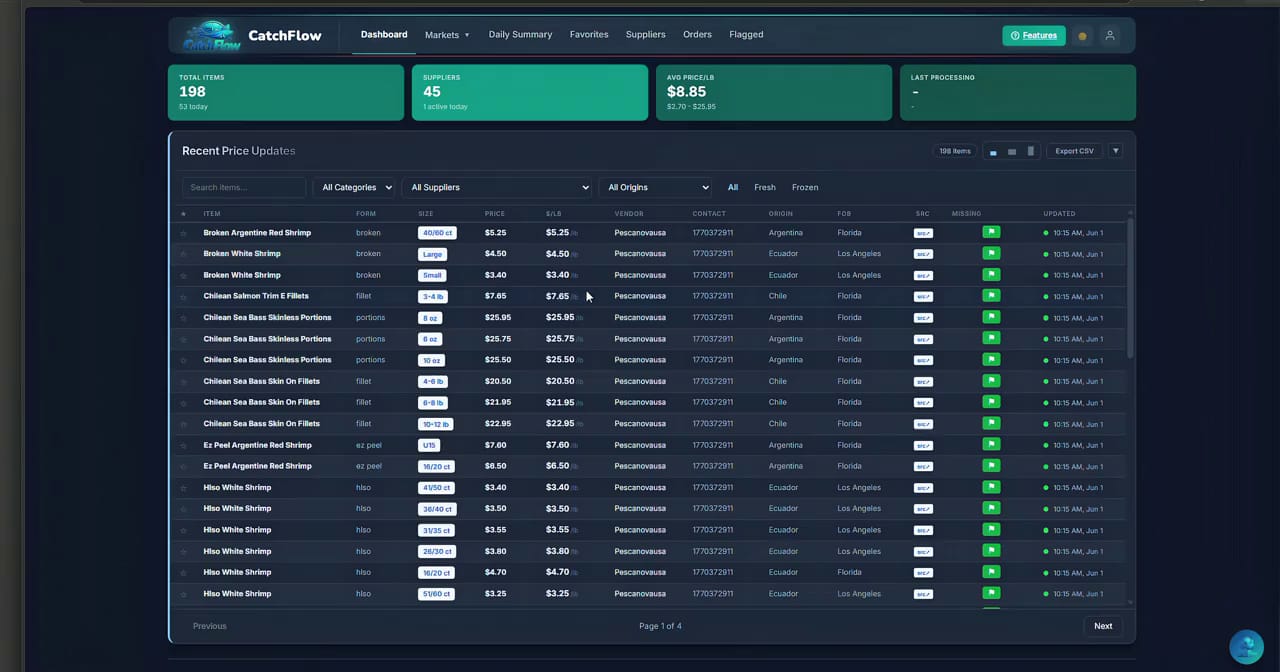Flag missing on Chilean Sea Bass 8 oz $25.95
This screenshot has height=672, width=1280.
991,317
